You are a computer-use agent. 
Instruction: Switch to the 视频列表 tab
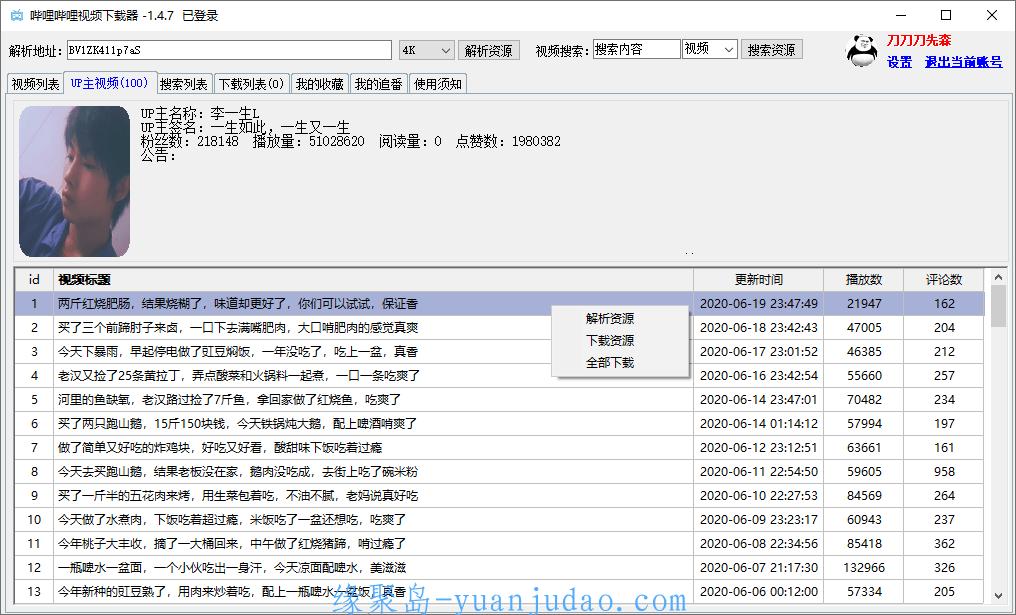[x=36, y=84]
